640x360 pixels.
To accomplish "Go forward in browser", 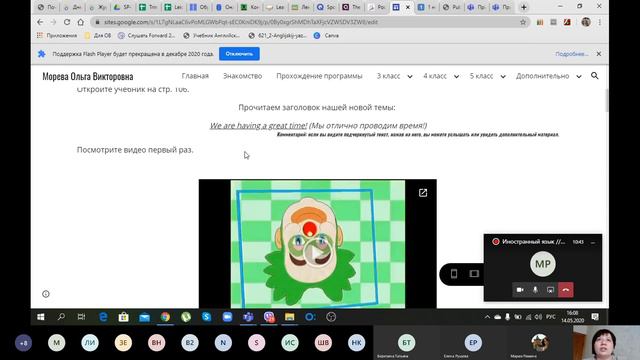I will pyautogui.click(x=53, y=22).
